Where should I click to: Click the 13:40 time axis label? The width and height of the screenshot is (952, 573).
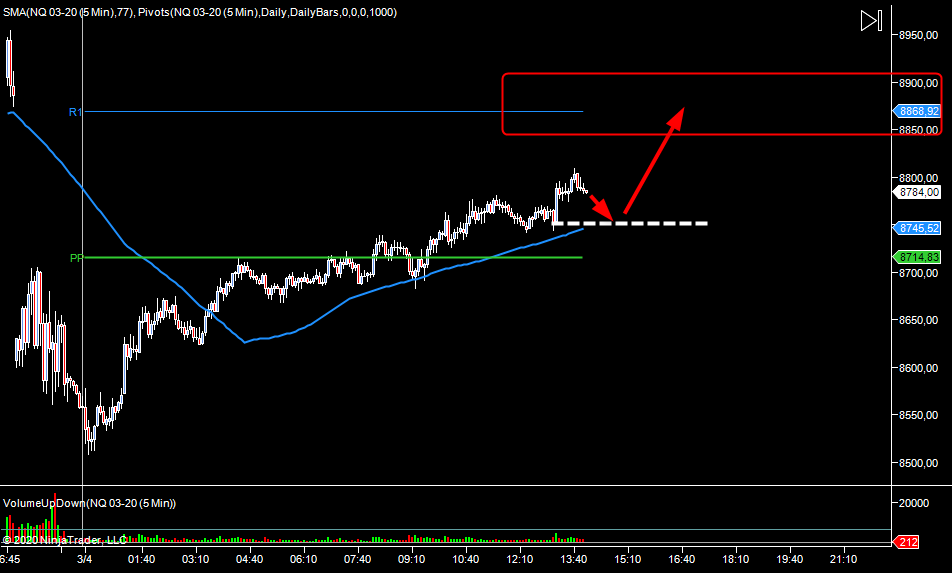click(573, 558)
